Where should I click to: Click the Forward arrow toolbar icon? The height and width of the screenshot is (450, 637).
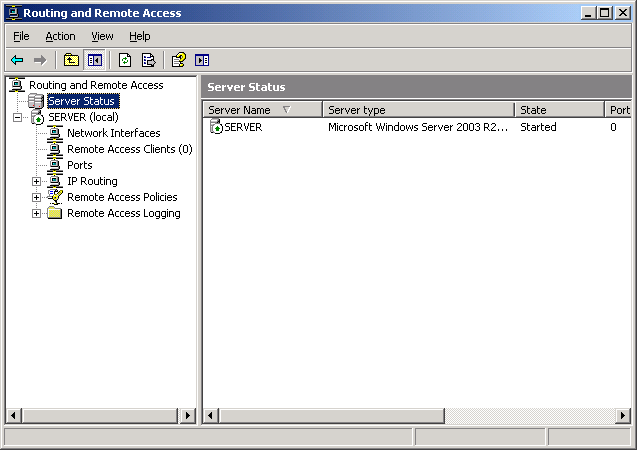point(40,61)
